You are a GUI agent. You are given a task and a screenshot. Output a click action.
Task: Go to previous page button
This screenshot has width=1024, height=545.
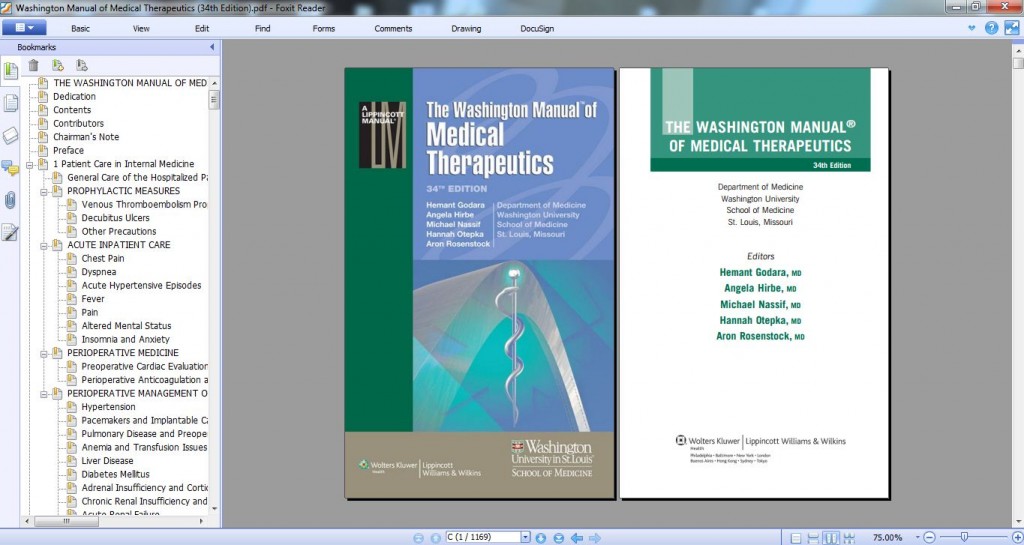point(436,538)
